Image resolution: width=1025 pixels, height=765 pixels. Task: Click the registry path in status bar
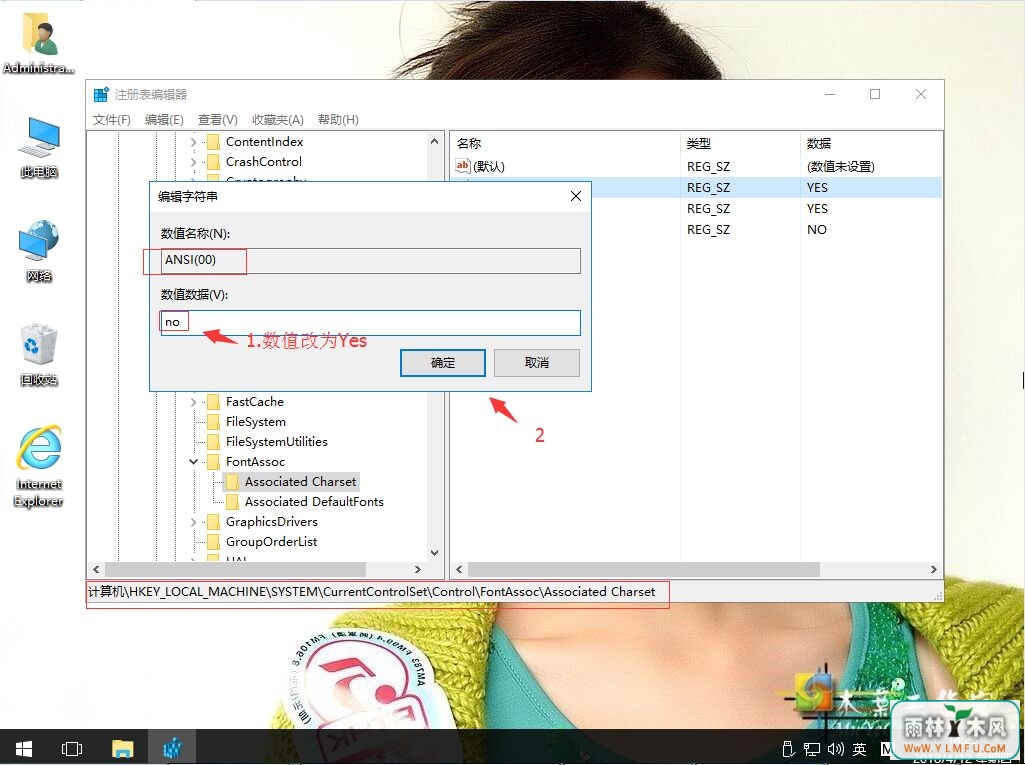pos(371,592)
